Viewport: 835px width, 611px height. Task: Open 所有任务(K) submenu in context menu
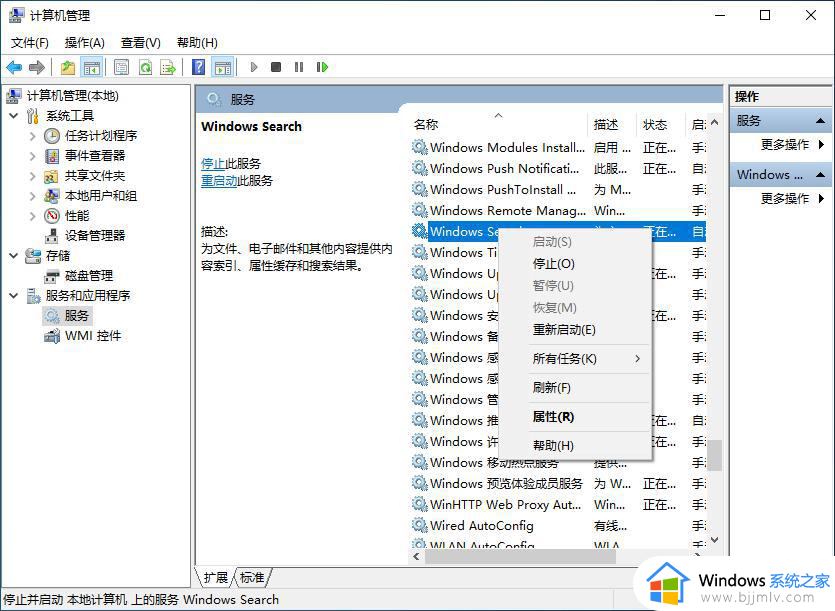pos(575,359)
